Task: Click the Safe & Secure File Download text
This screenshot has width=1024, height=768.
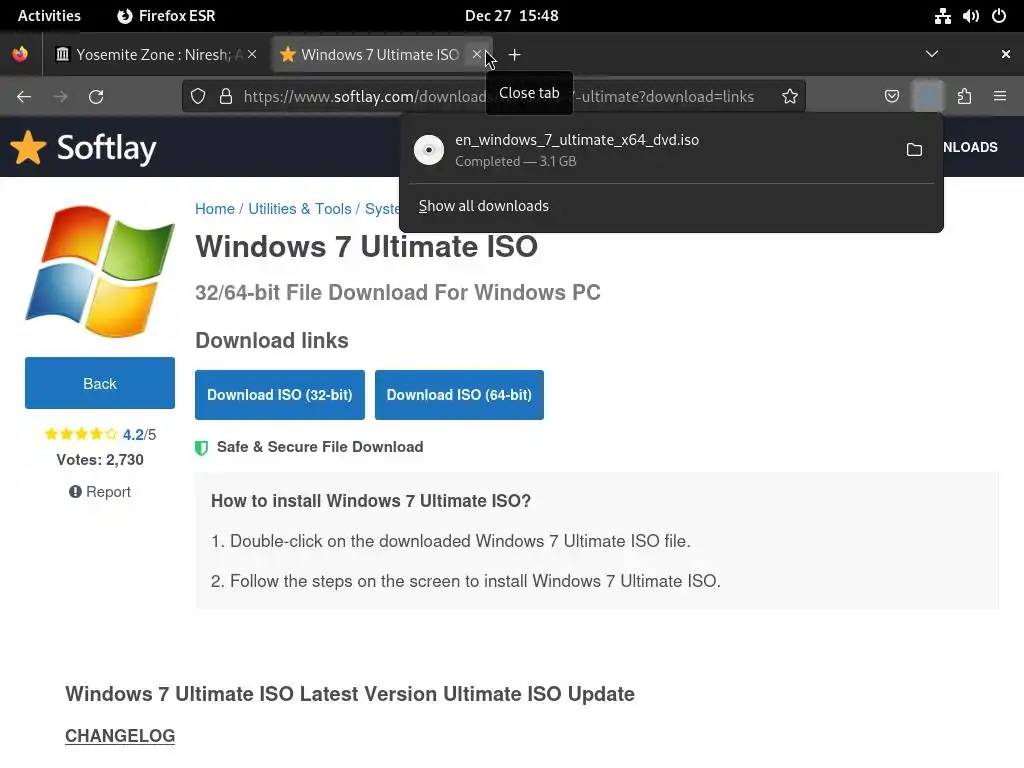Action: coord(320,447)
